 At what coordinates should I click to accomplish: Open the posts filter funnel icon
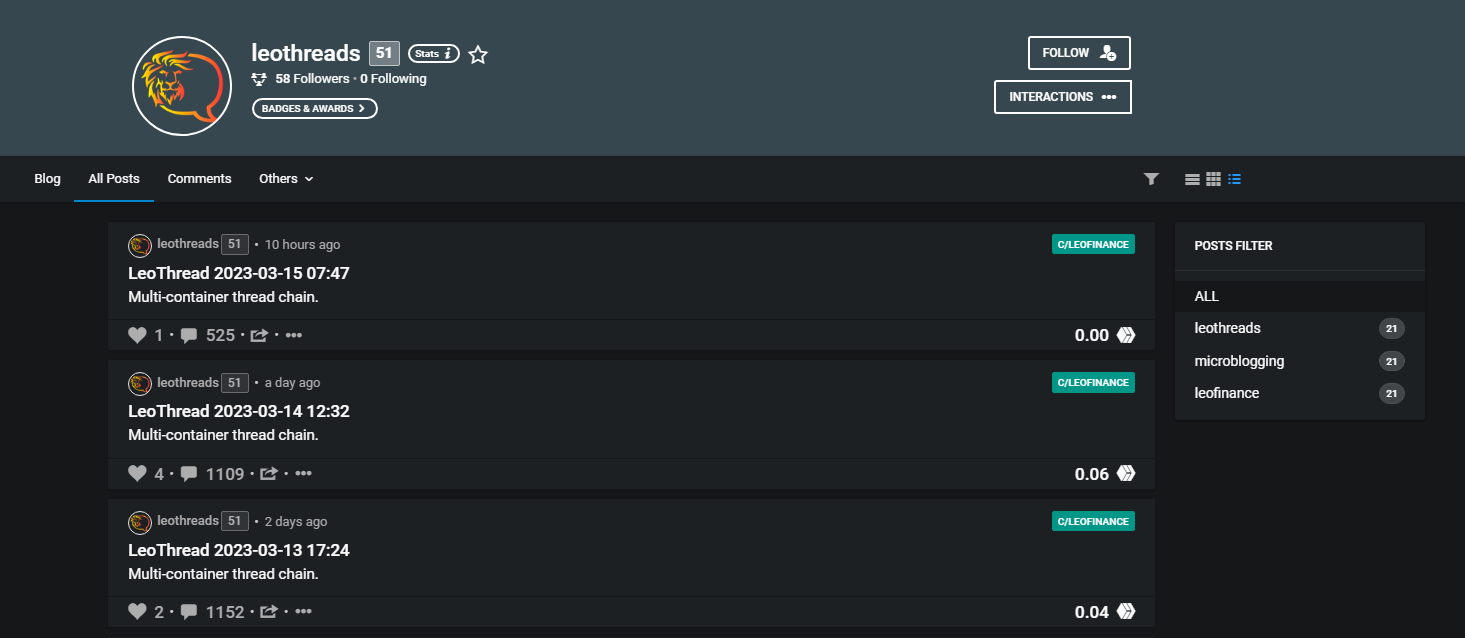[1151, 179]
